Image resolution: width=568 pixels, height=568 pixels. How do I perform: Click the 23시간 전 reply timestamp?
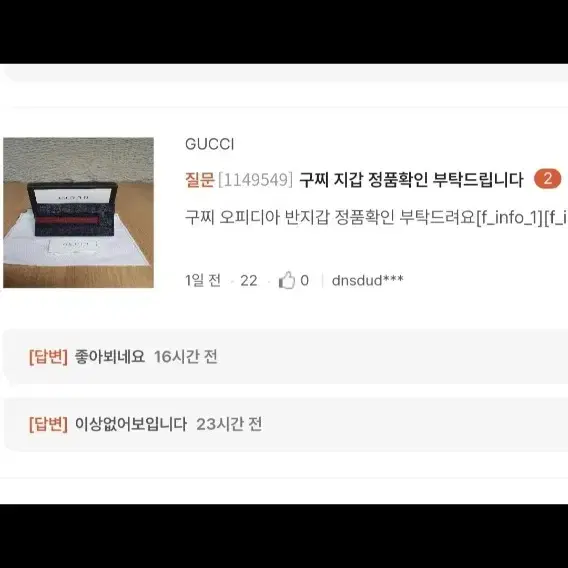coord(229,424)
